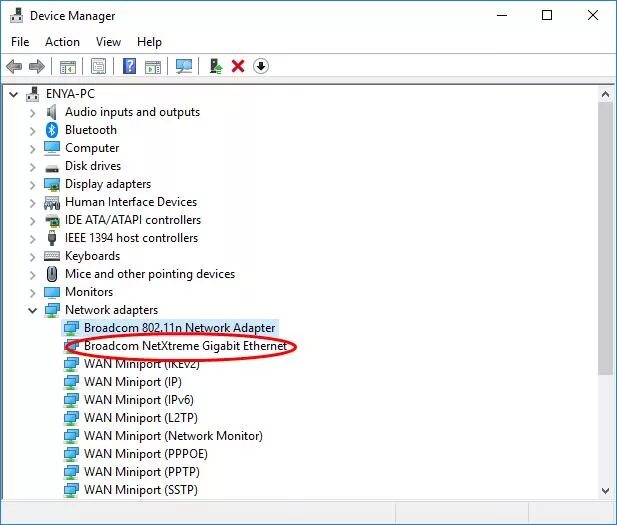The width and height of the screenshot is (617, 525).
Task: Expand IDE ATA/ATAPI controllers
Action: [x=33, y=221]
